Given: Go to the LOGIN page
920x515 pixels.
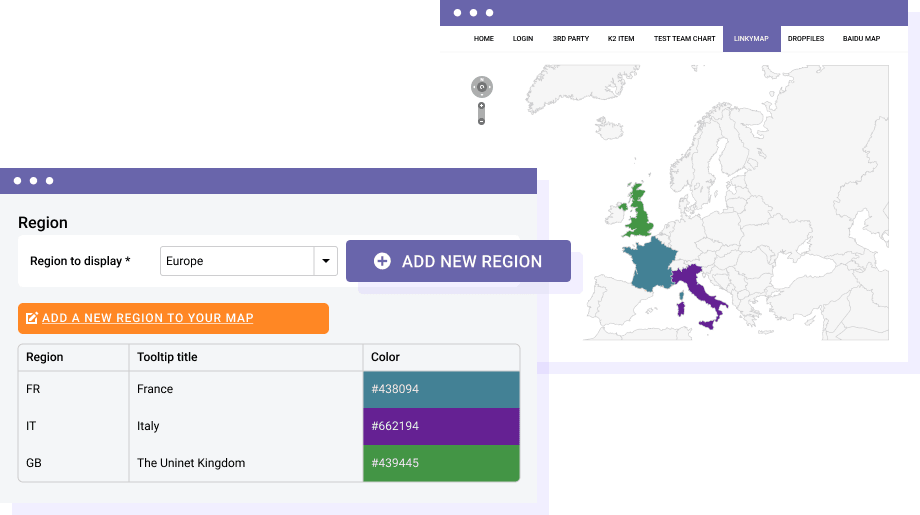Looking at the screenshot, I should [523, 39].
